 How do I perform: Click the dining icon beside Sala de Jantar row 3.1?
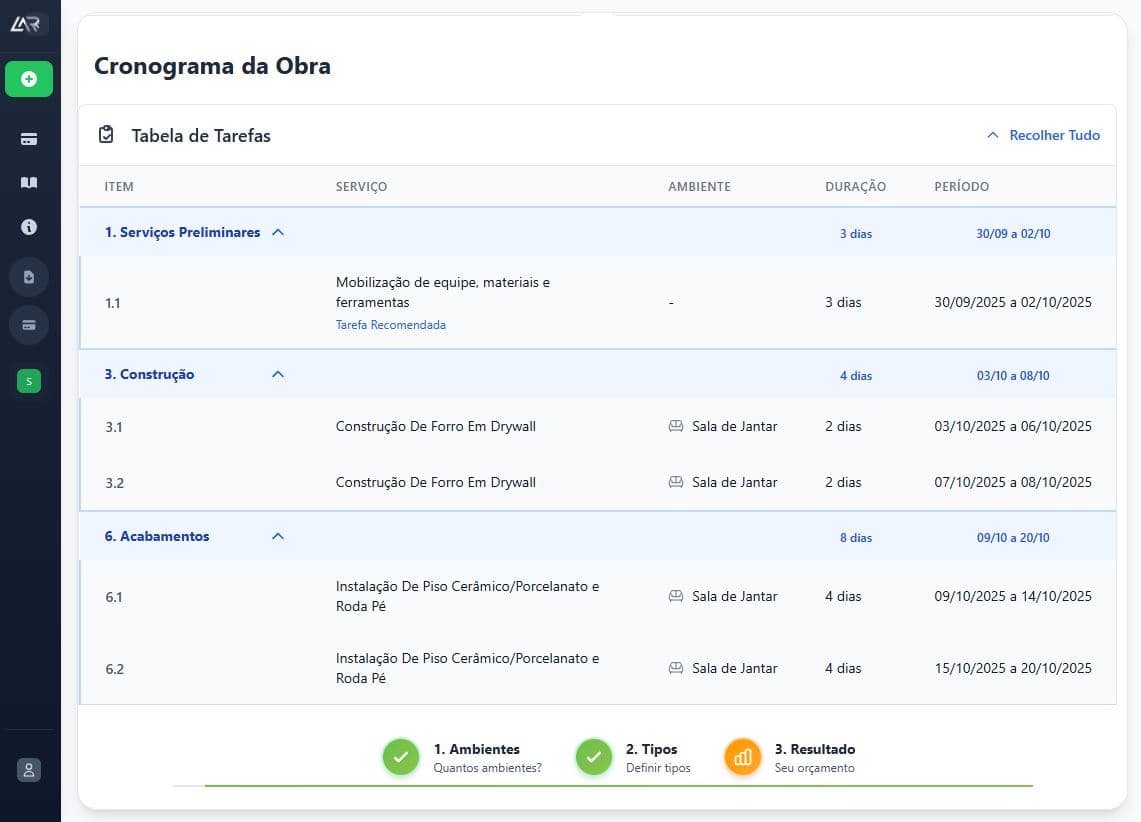[x=677, y=426]
